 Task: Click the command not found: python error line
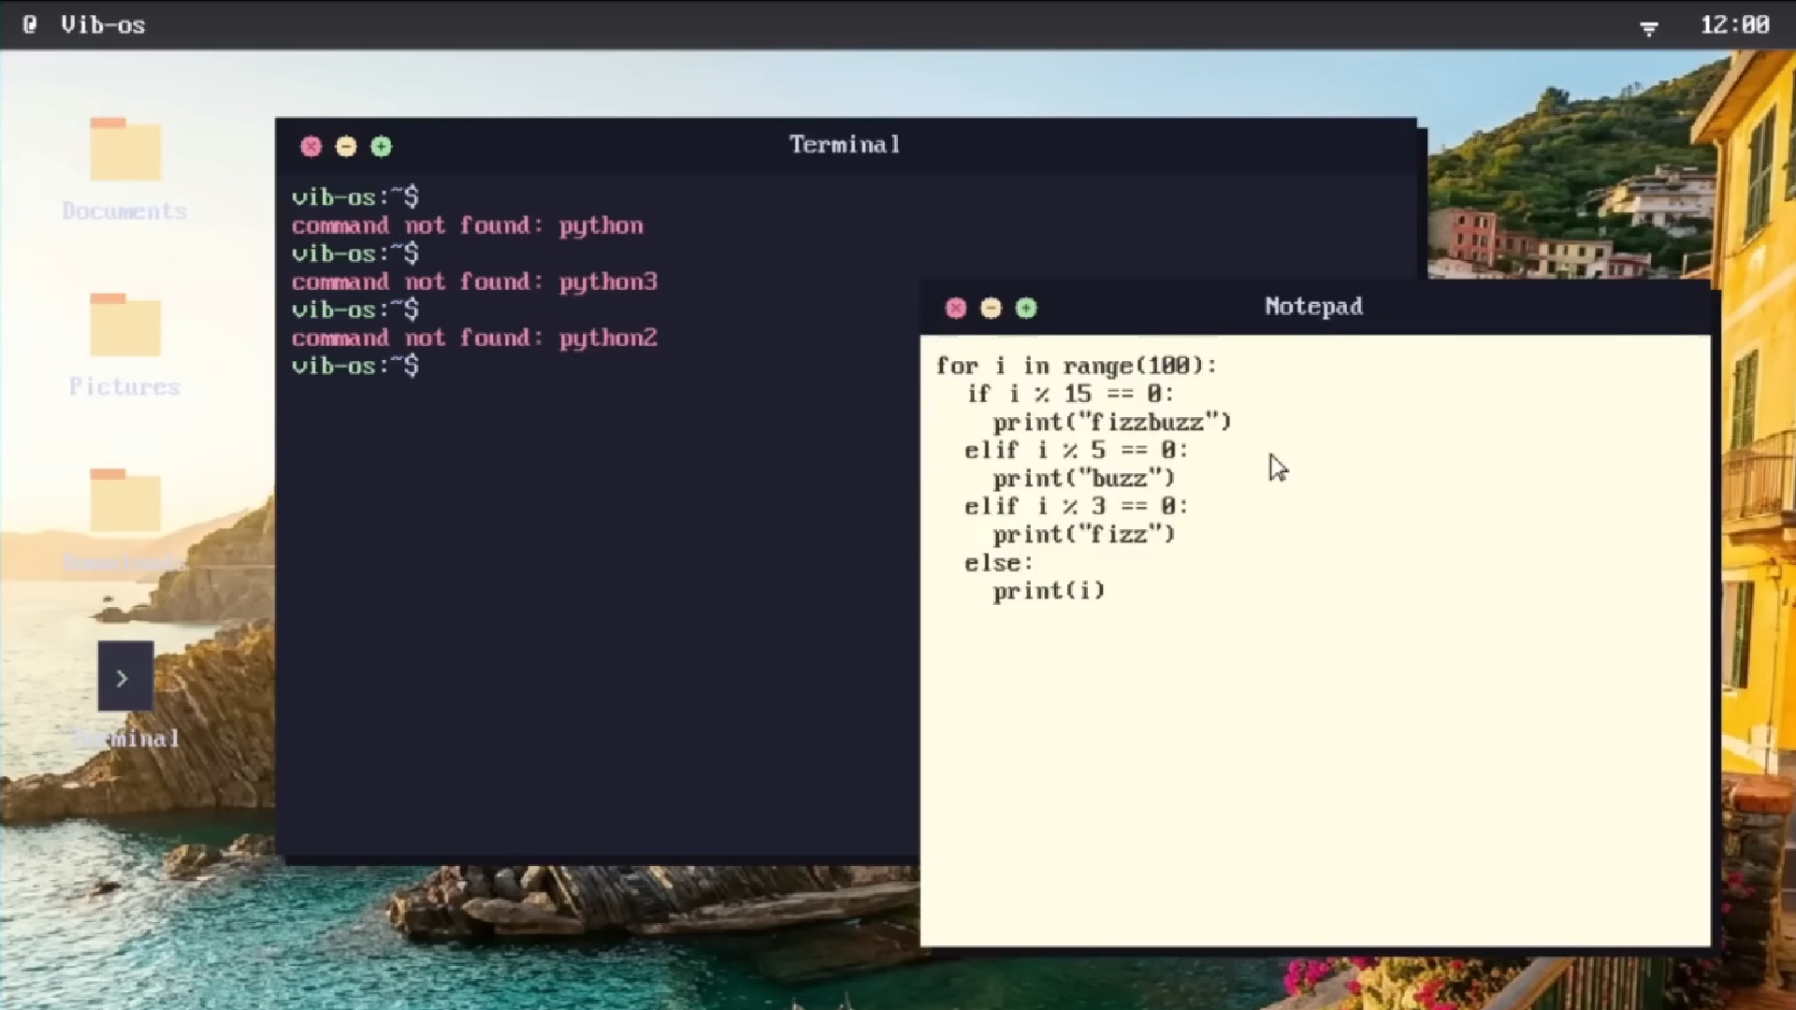467,225
